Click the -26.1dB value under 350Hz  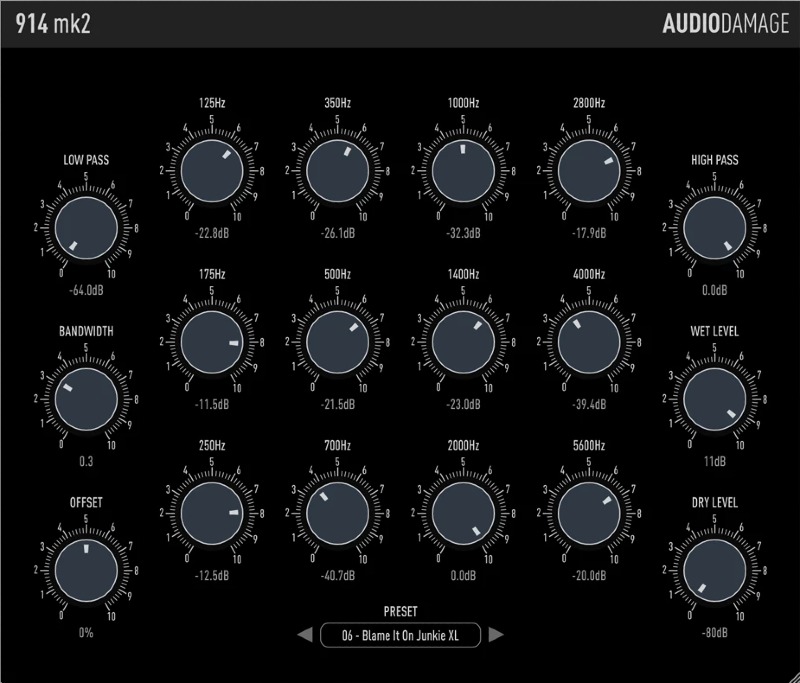point(337,233)
